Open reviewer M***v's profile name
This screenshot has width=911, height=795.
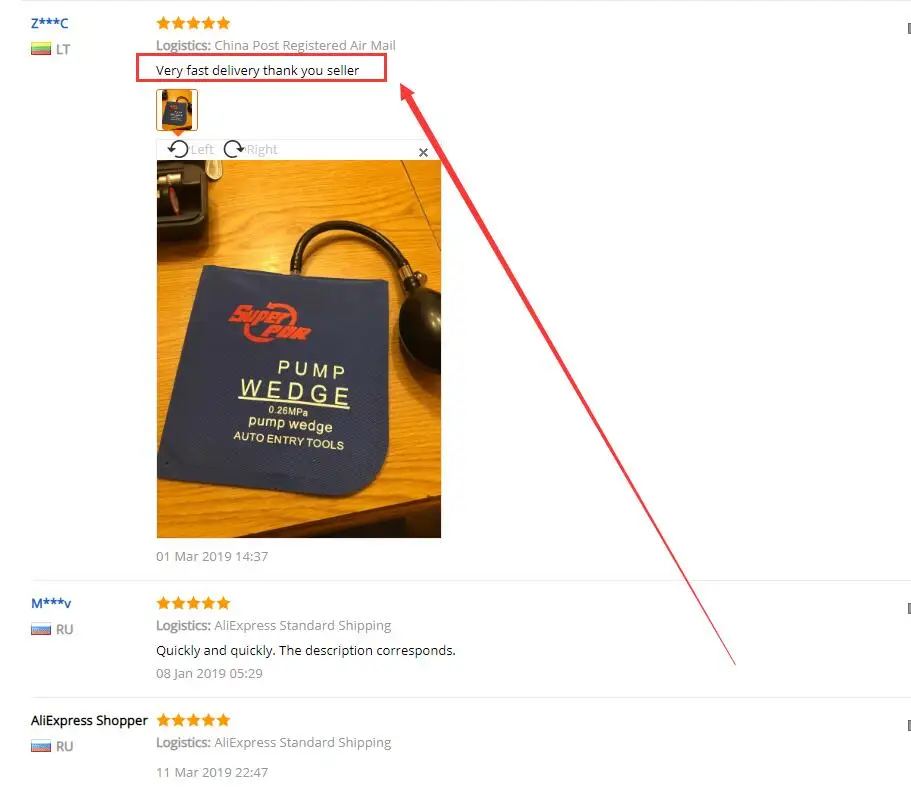click(x=51, y=603)
